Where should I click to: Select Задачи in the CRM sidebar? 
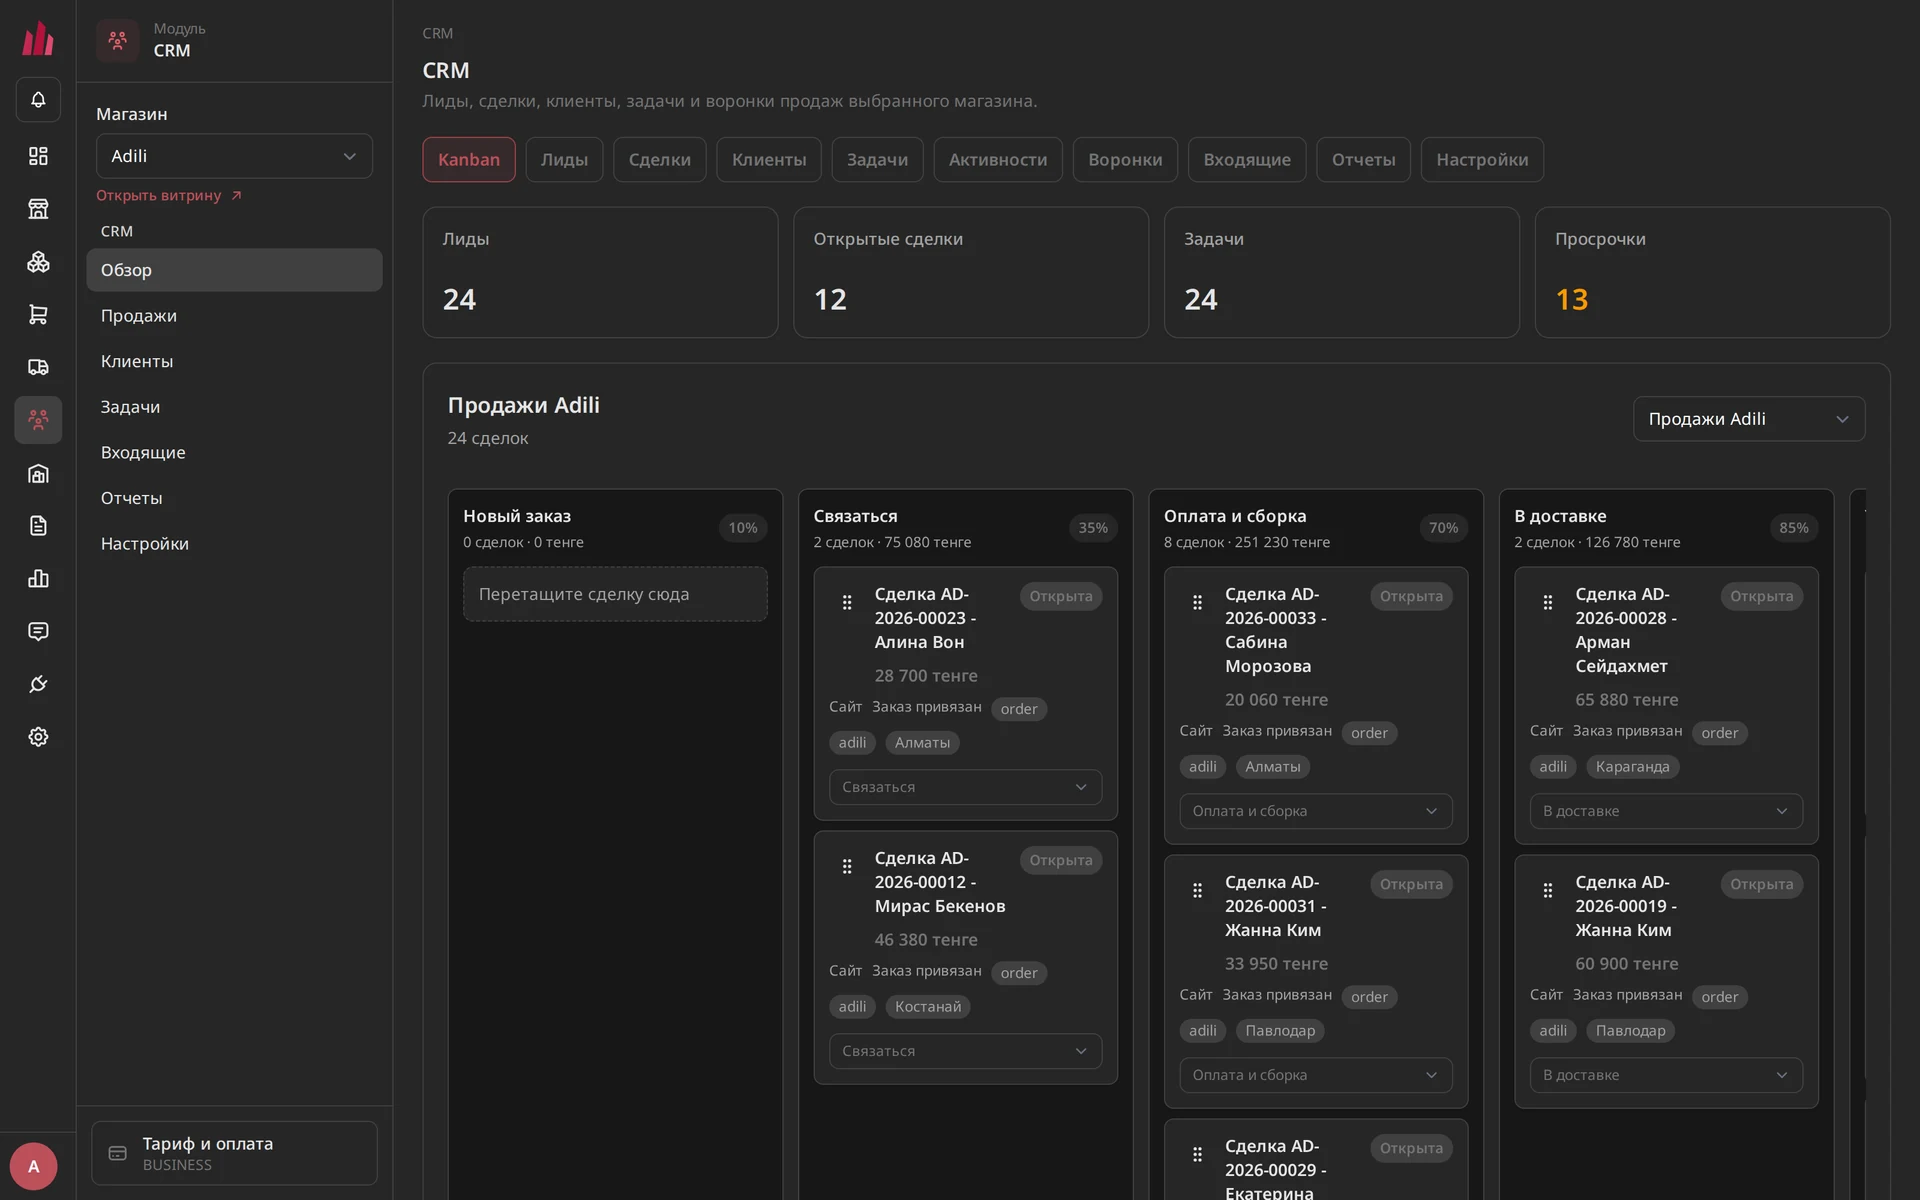pos(234,407)
